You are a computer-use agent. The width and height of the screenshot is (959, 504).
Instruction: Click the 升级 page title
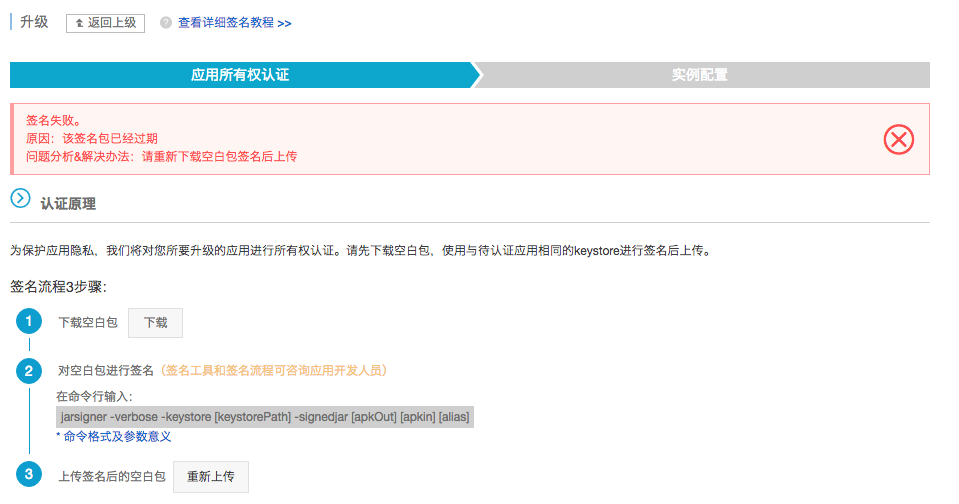coord(34,22)
